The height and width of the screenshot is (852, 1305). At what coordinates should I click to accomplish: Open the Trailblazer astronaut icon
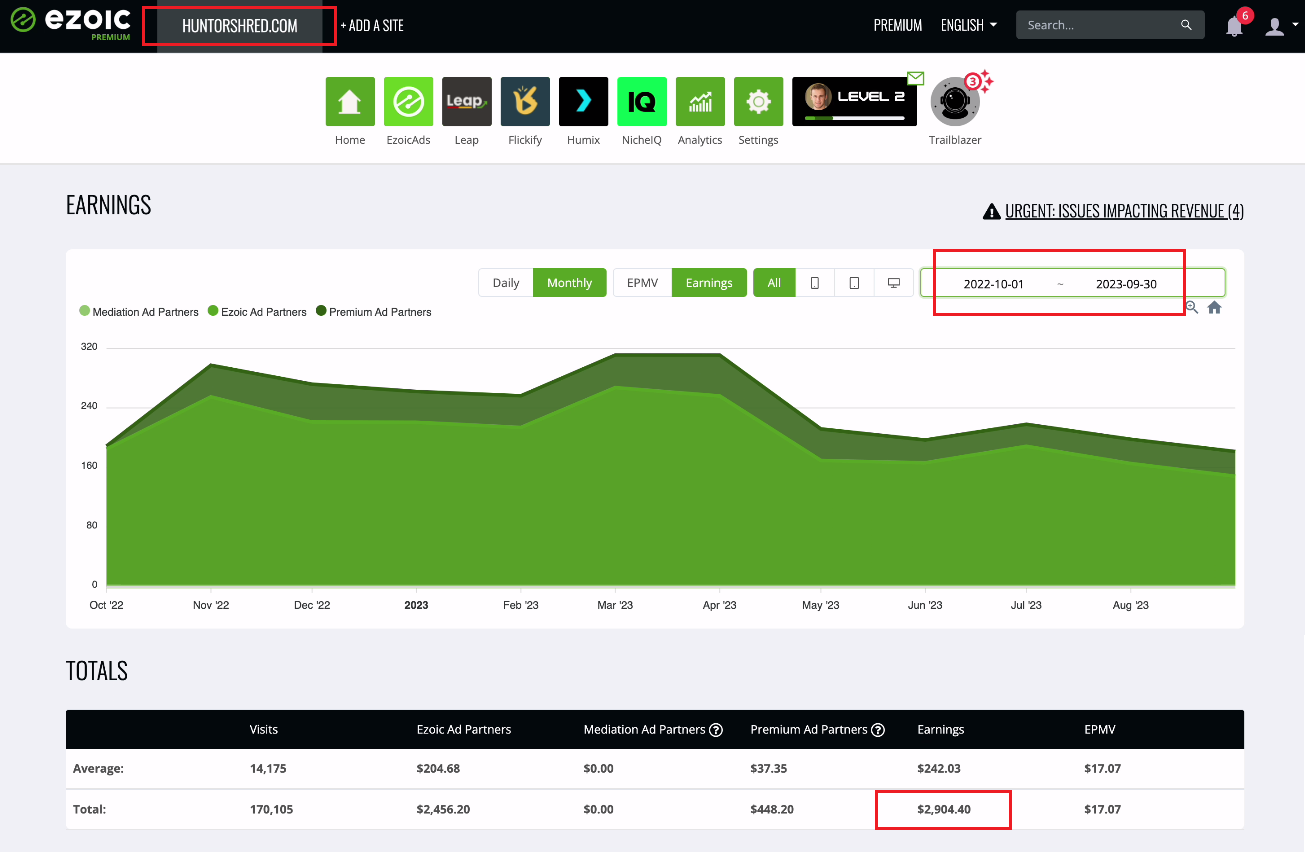click(955, 101)
